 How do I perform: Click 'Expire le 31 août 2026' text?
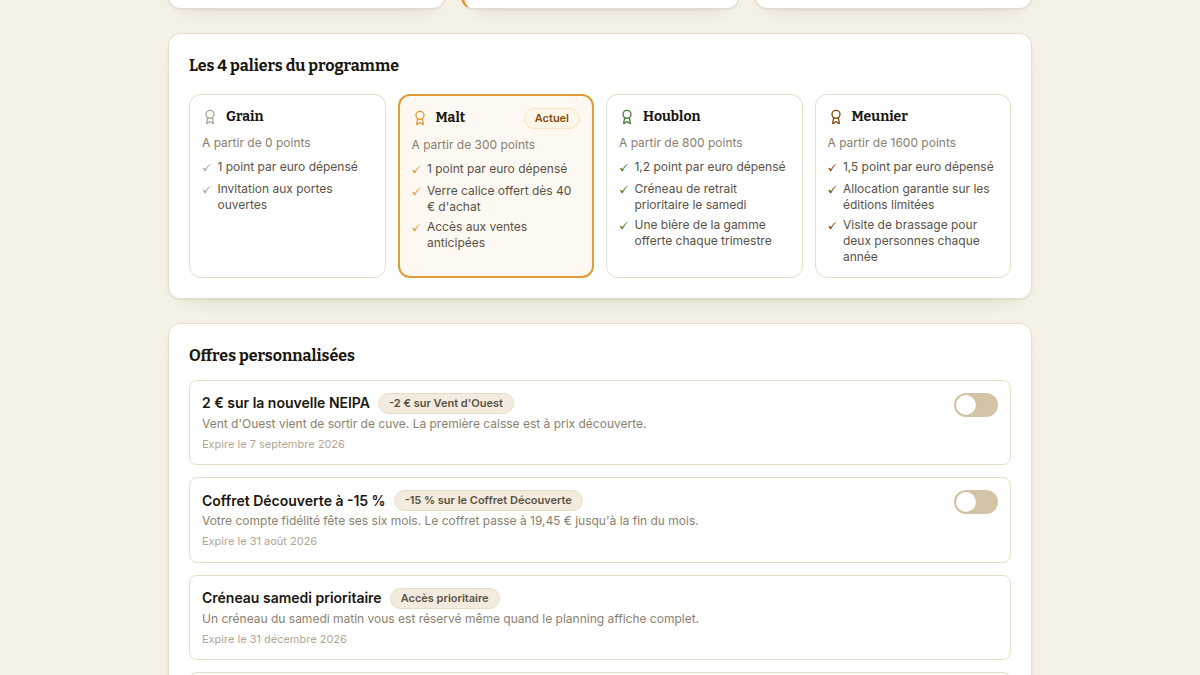click(x=259, y=541)
